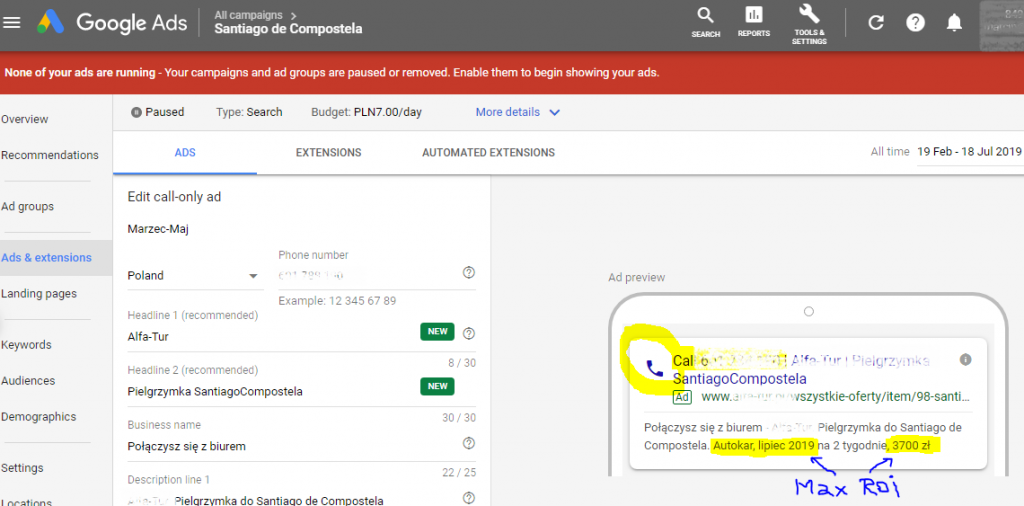Click Budget PLN7.00/day text
This screenshot has width=1024, height=506.
[366, 112]
